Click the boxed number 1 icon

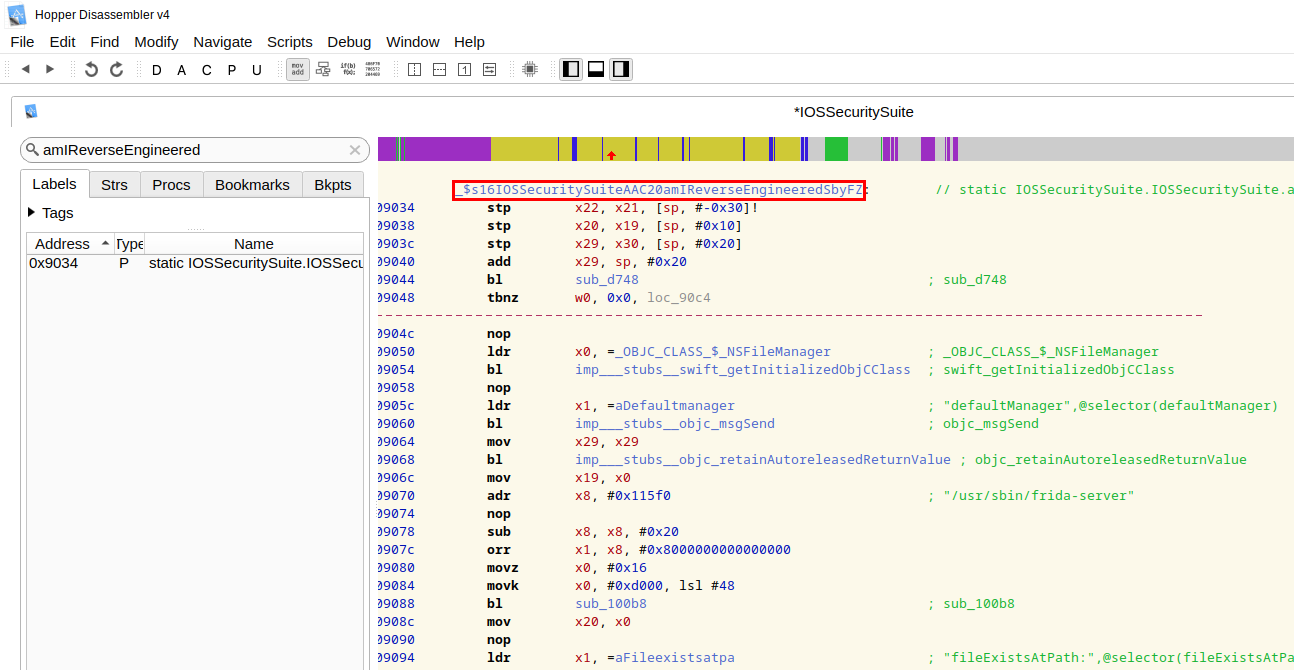464,69
